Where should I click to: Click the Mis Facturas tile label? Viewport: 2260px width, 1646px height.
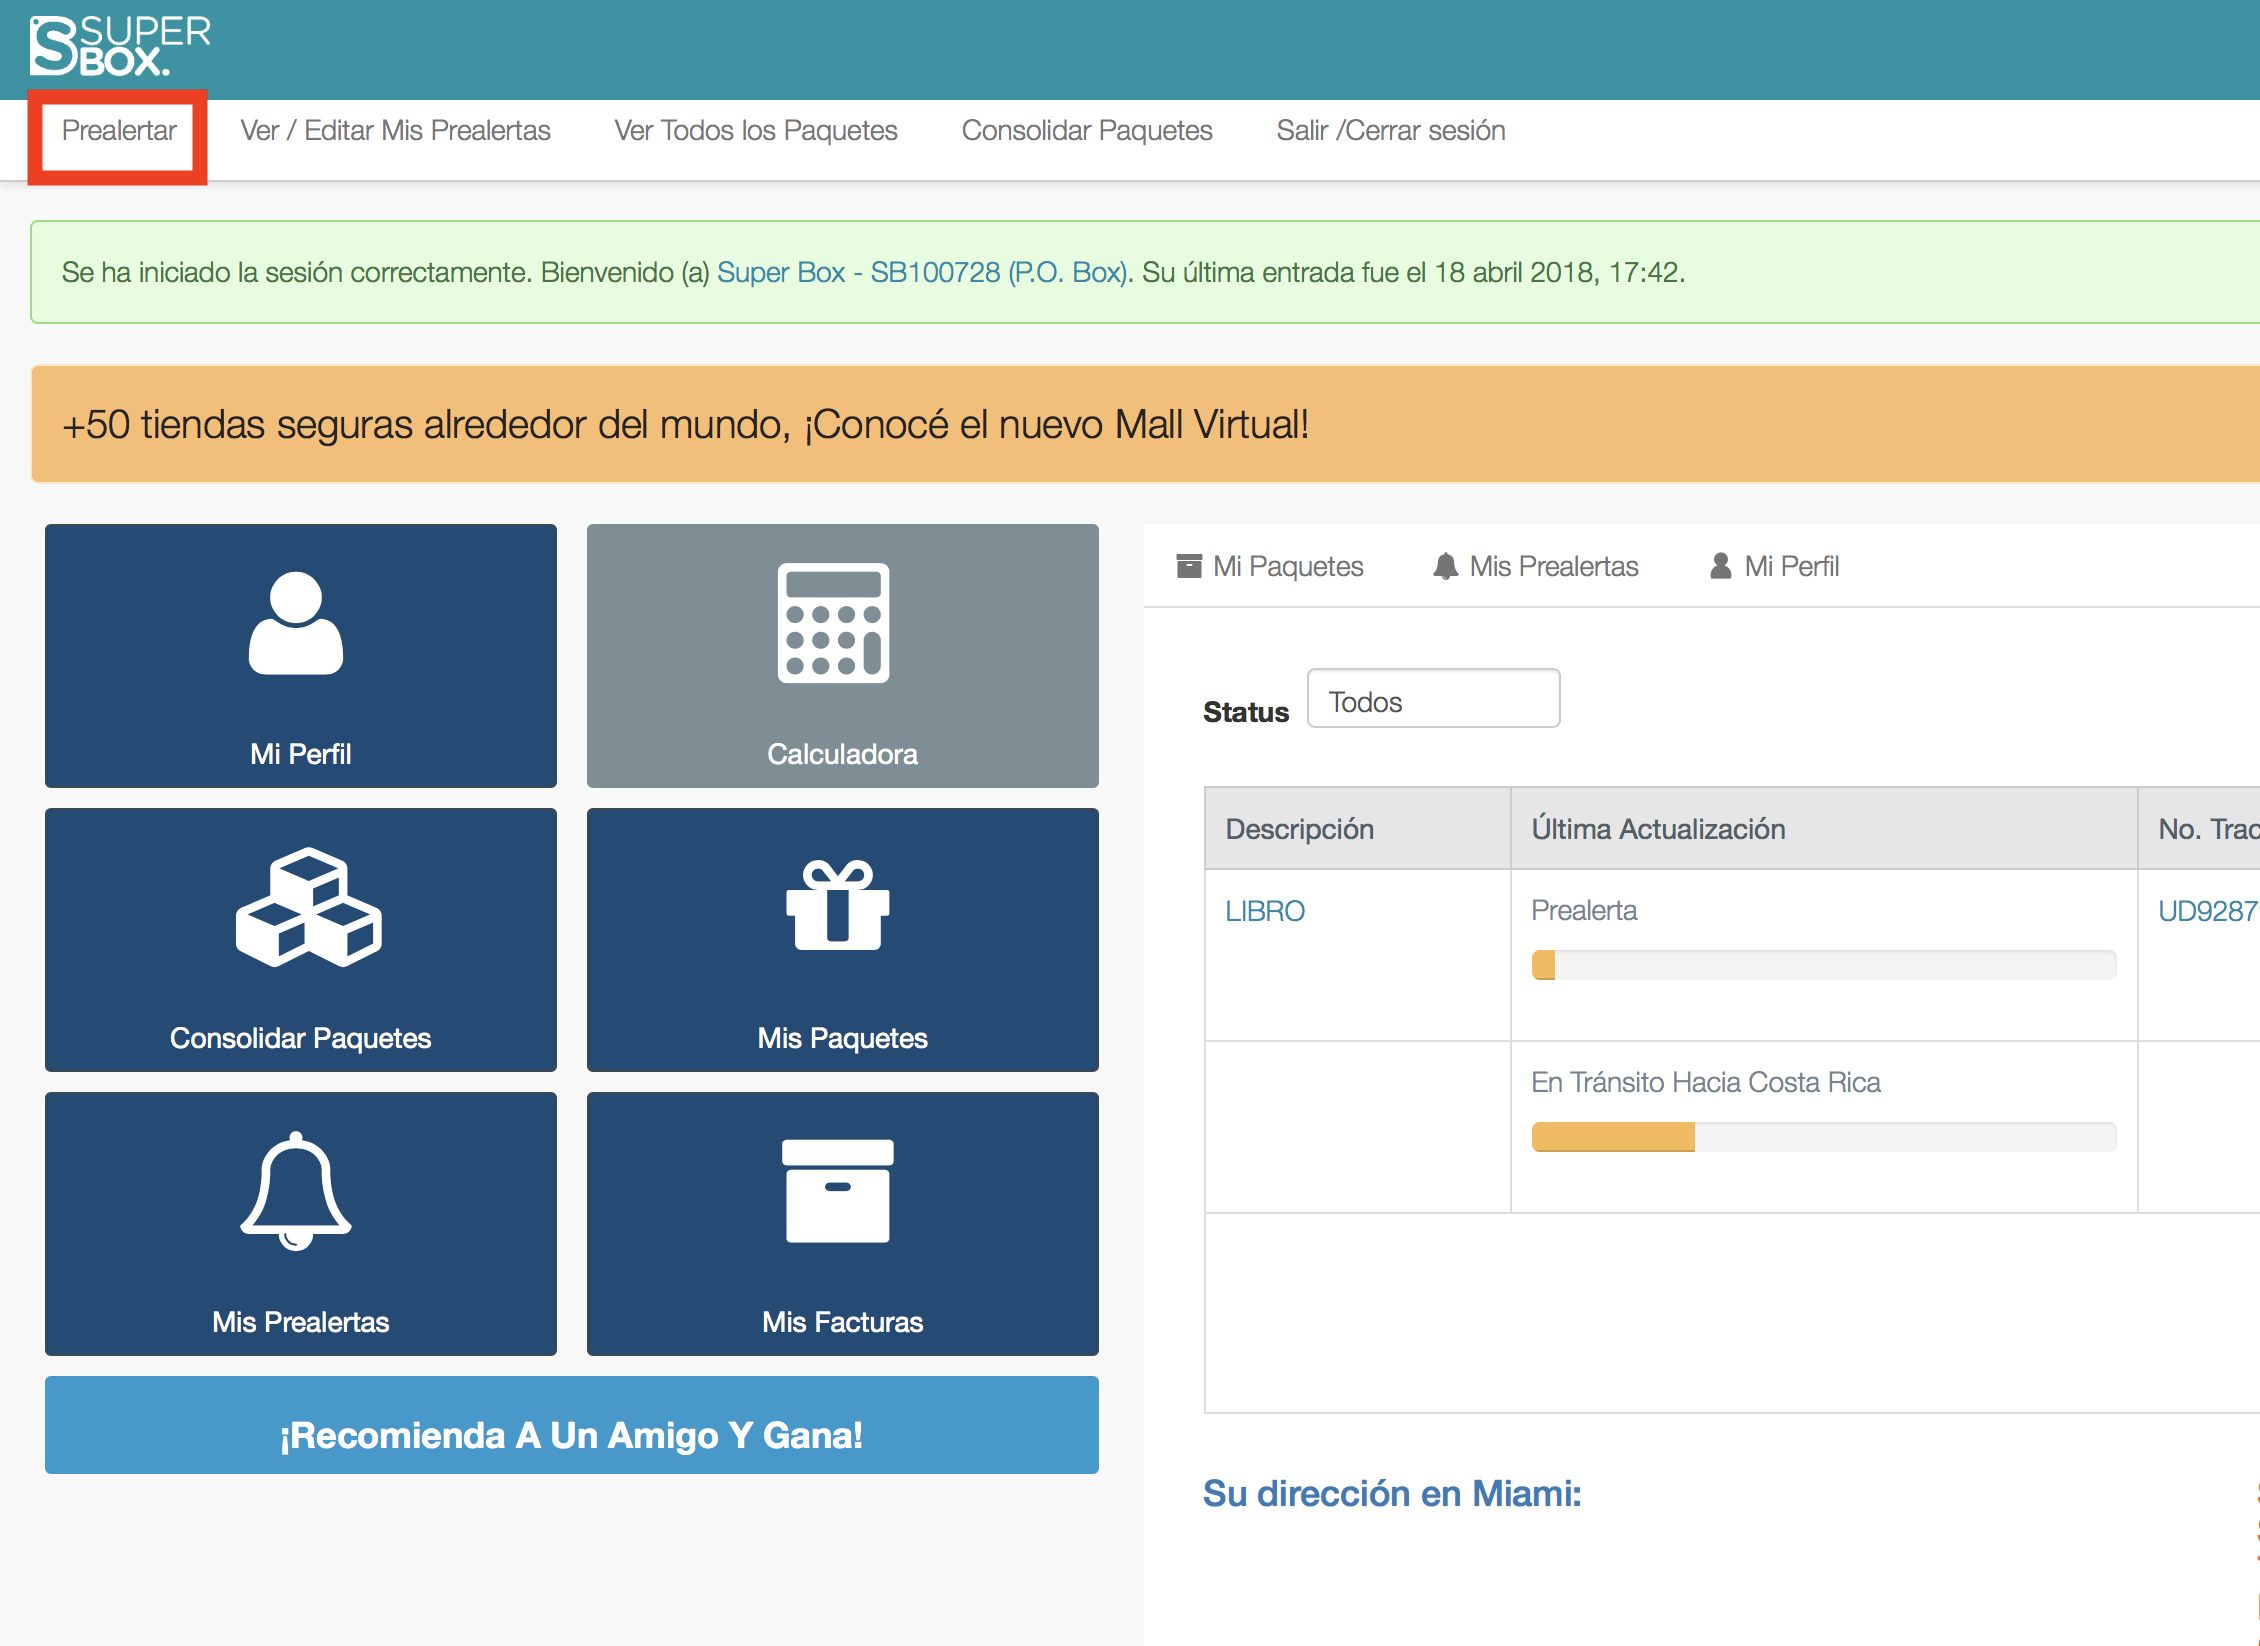pos(843,1322)
